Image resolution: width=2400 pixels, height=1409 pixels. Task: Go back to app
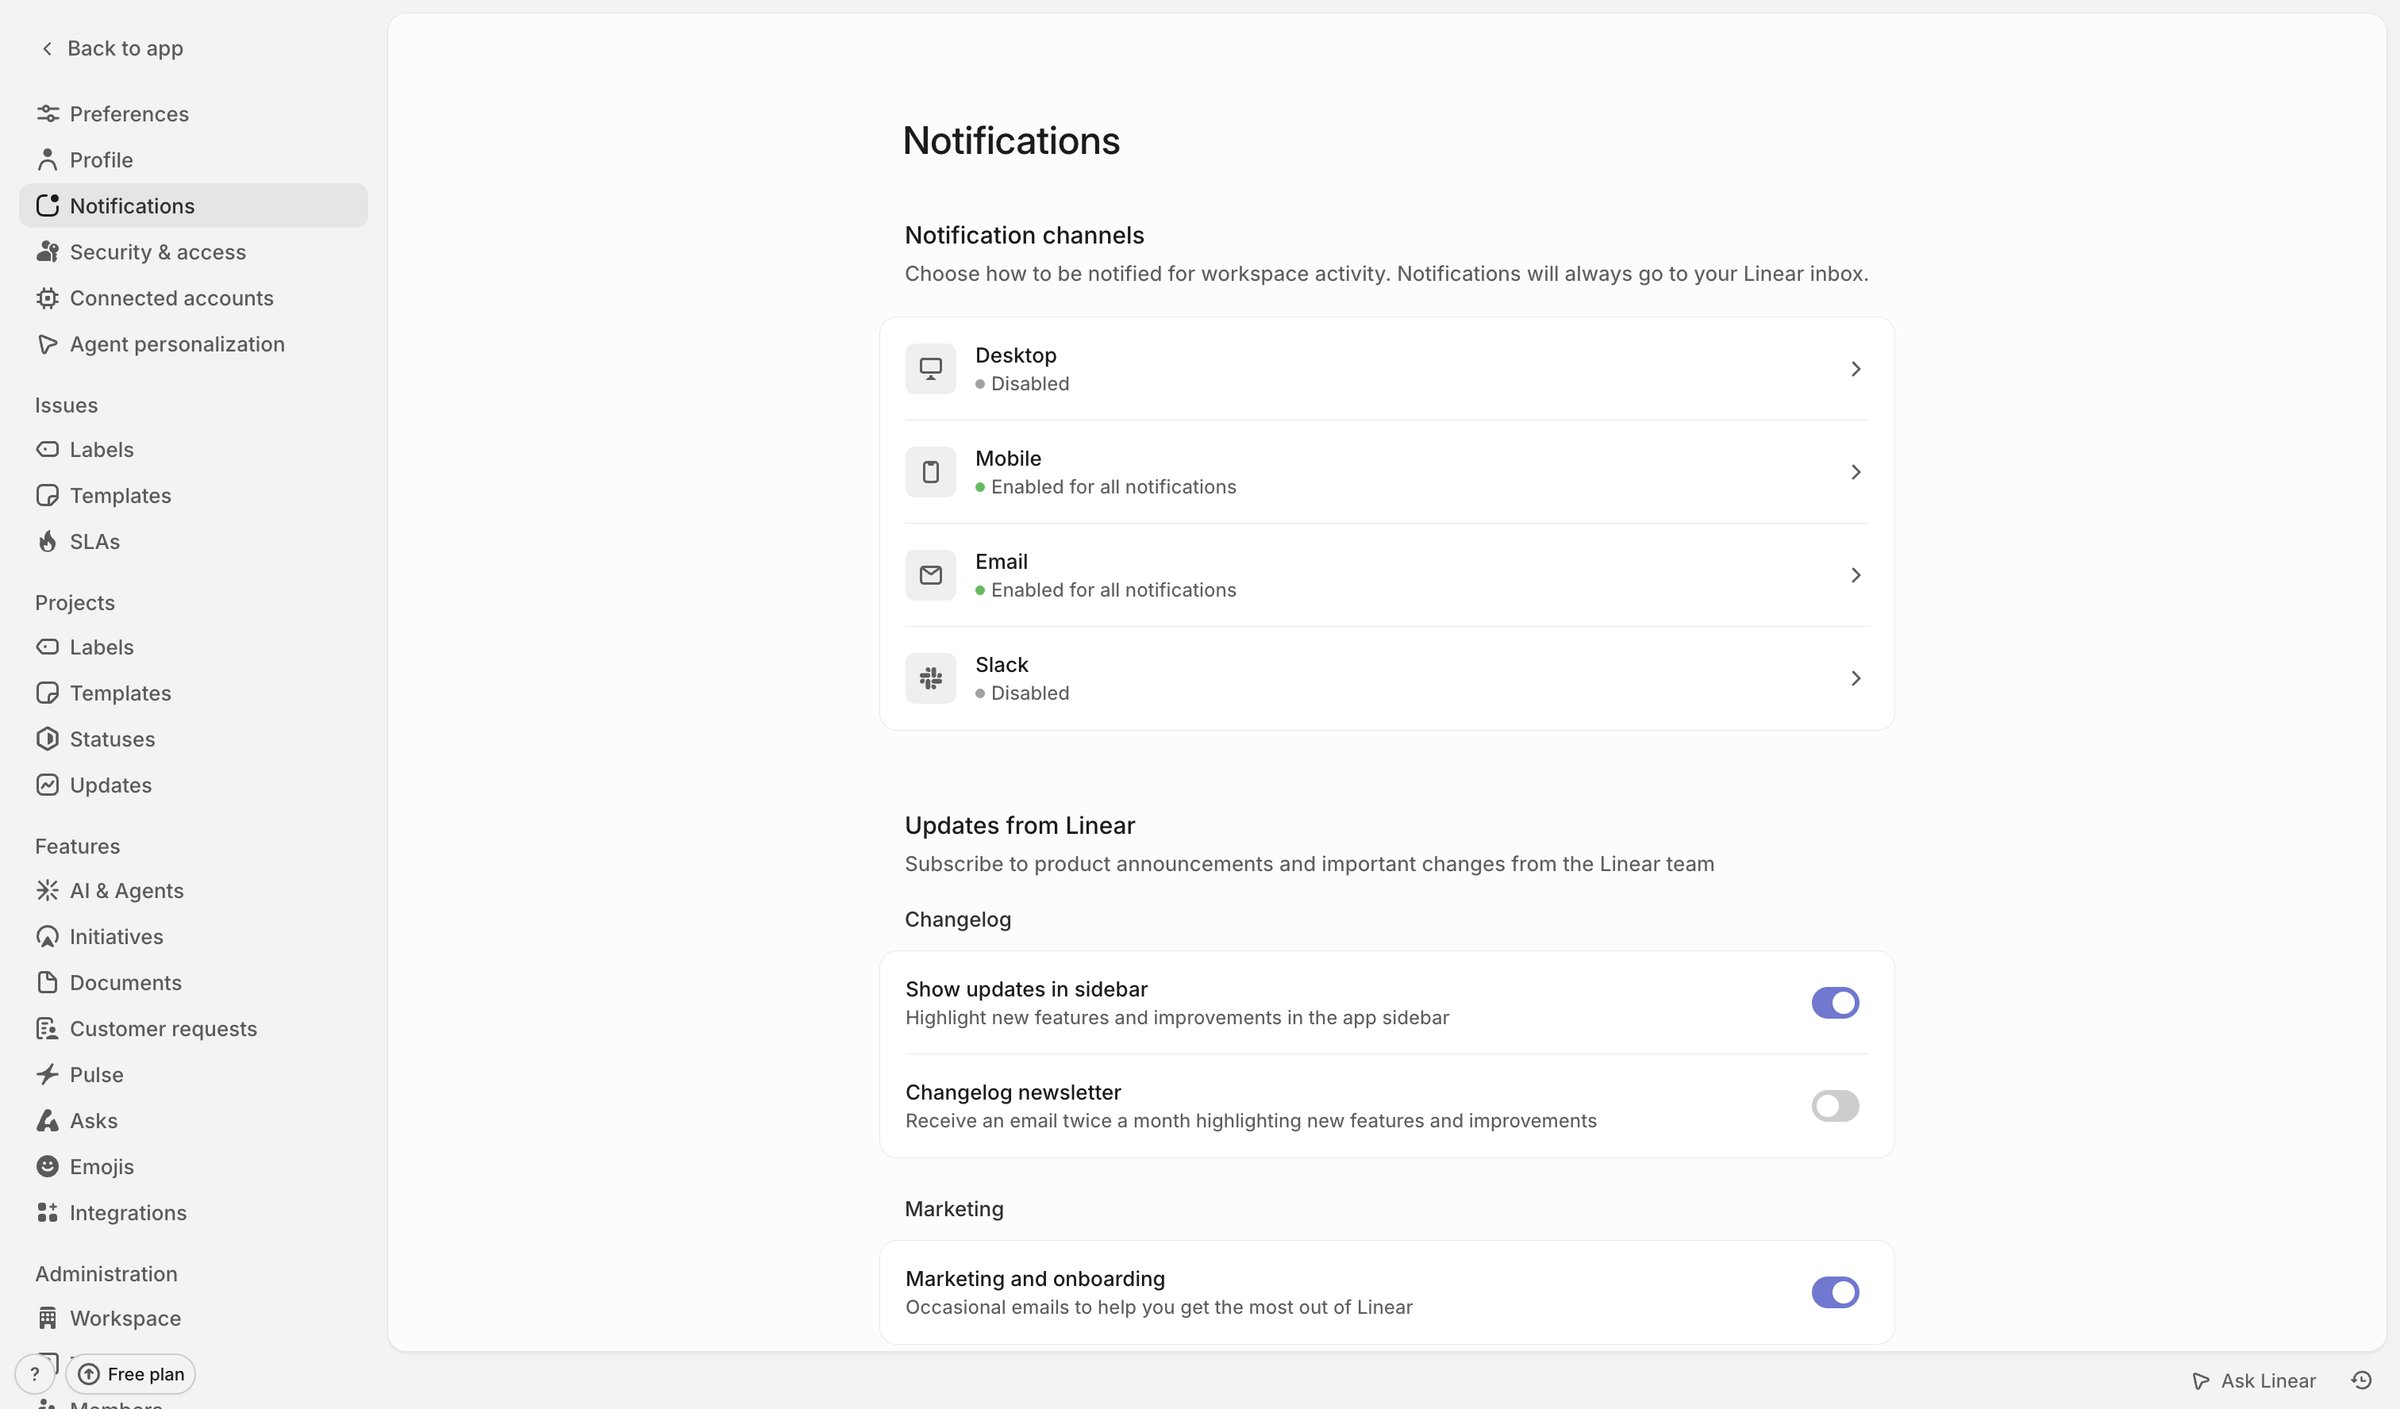112,48
